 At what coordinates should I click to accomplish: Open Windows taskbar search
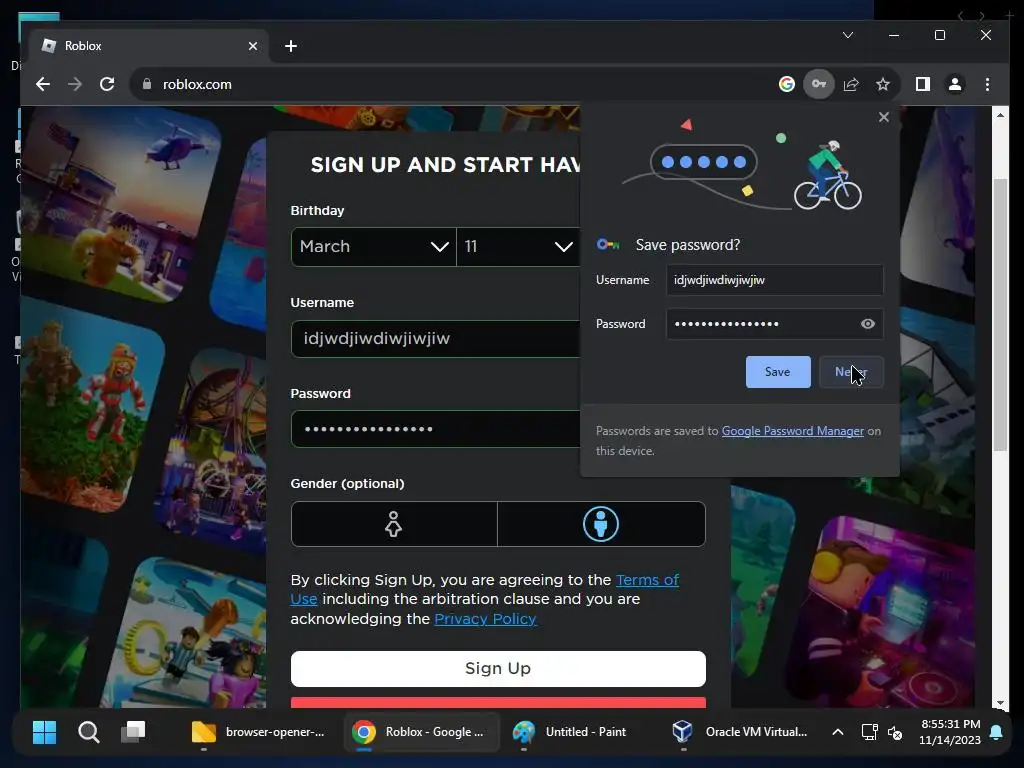point(89,732)
